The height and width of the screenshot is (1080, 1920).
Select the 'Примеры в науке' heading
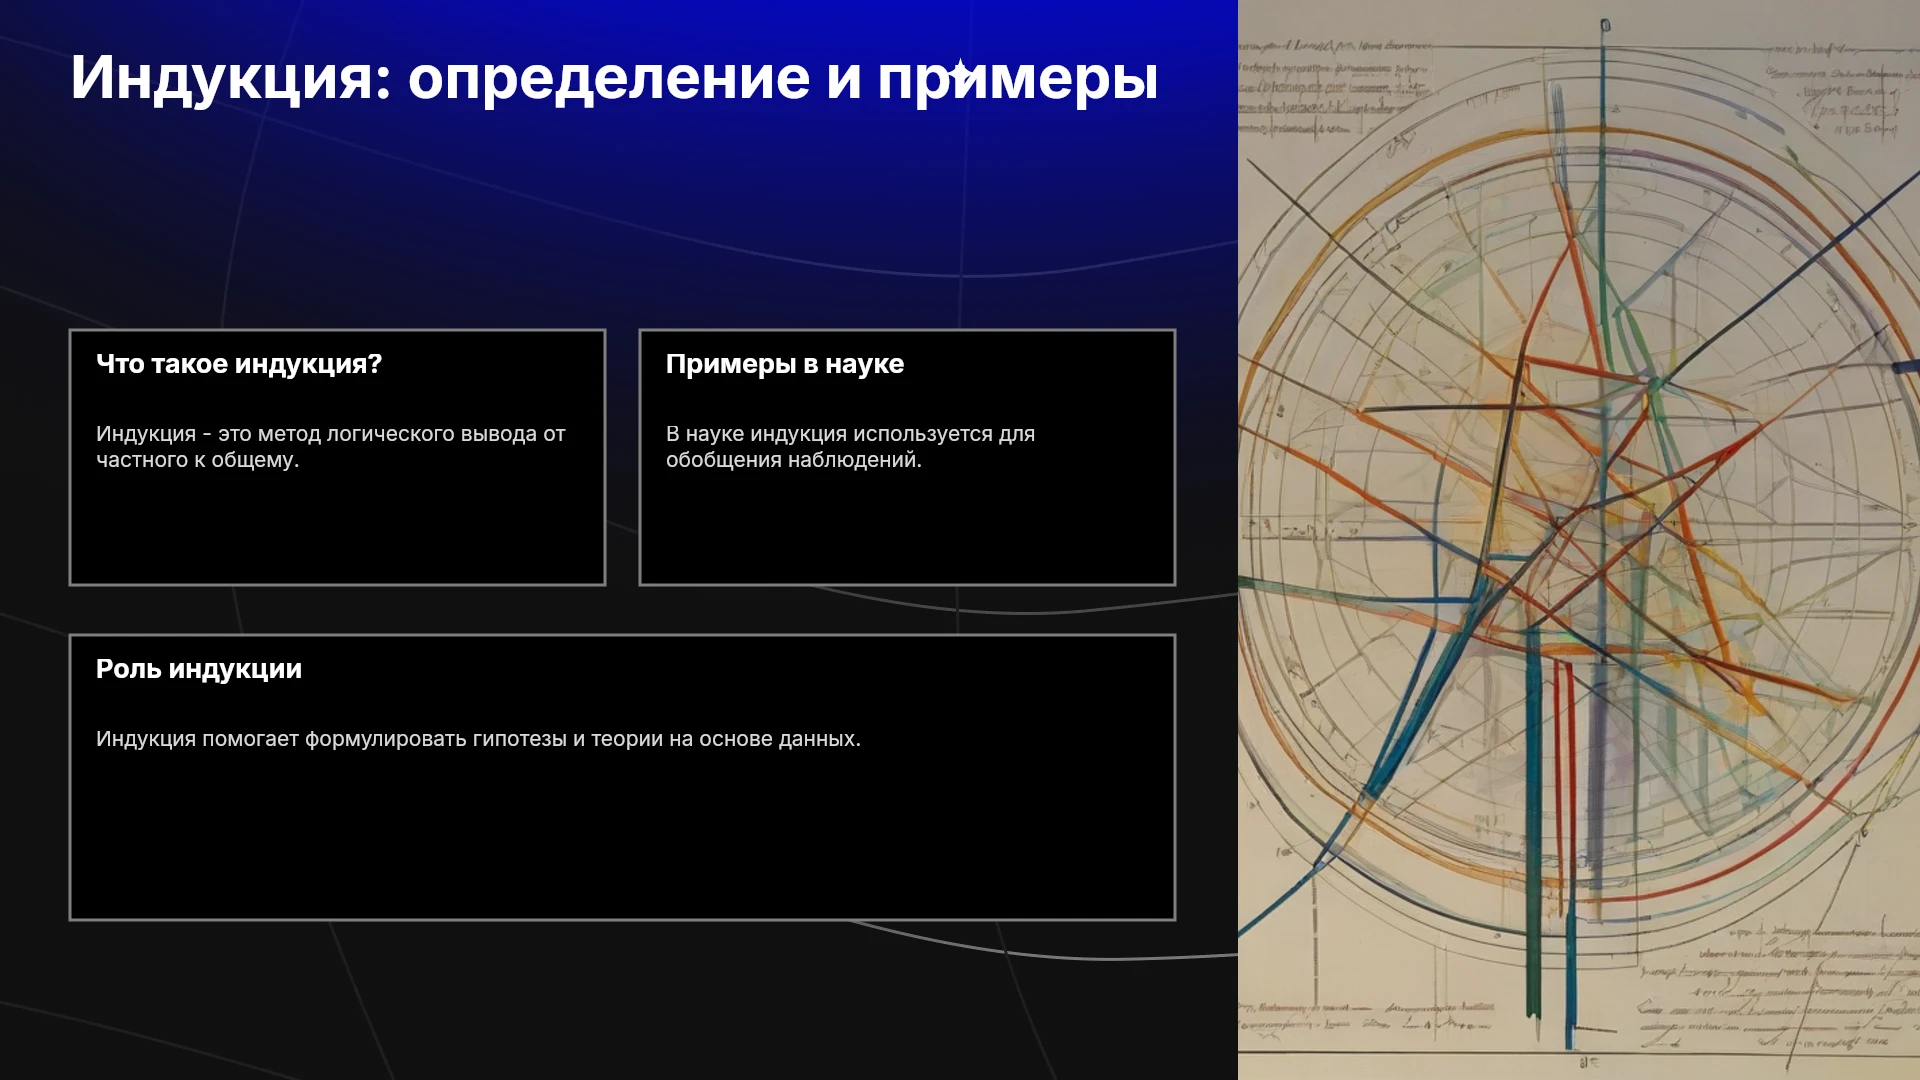(785, 364)
